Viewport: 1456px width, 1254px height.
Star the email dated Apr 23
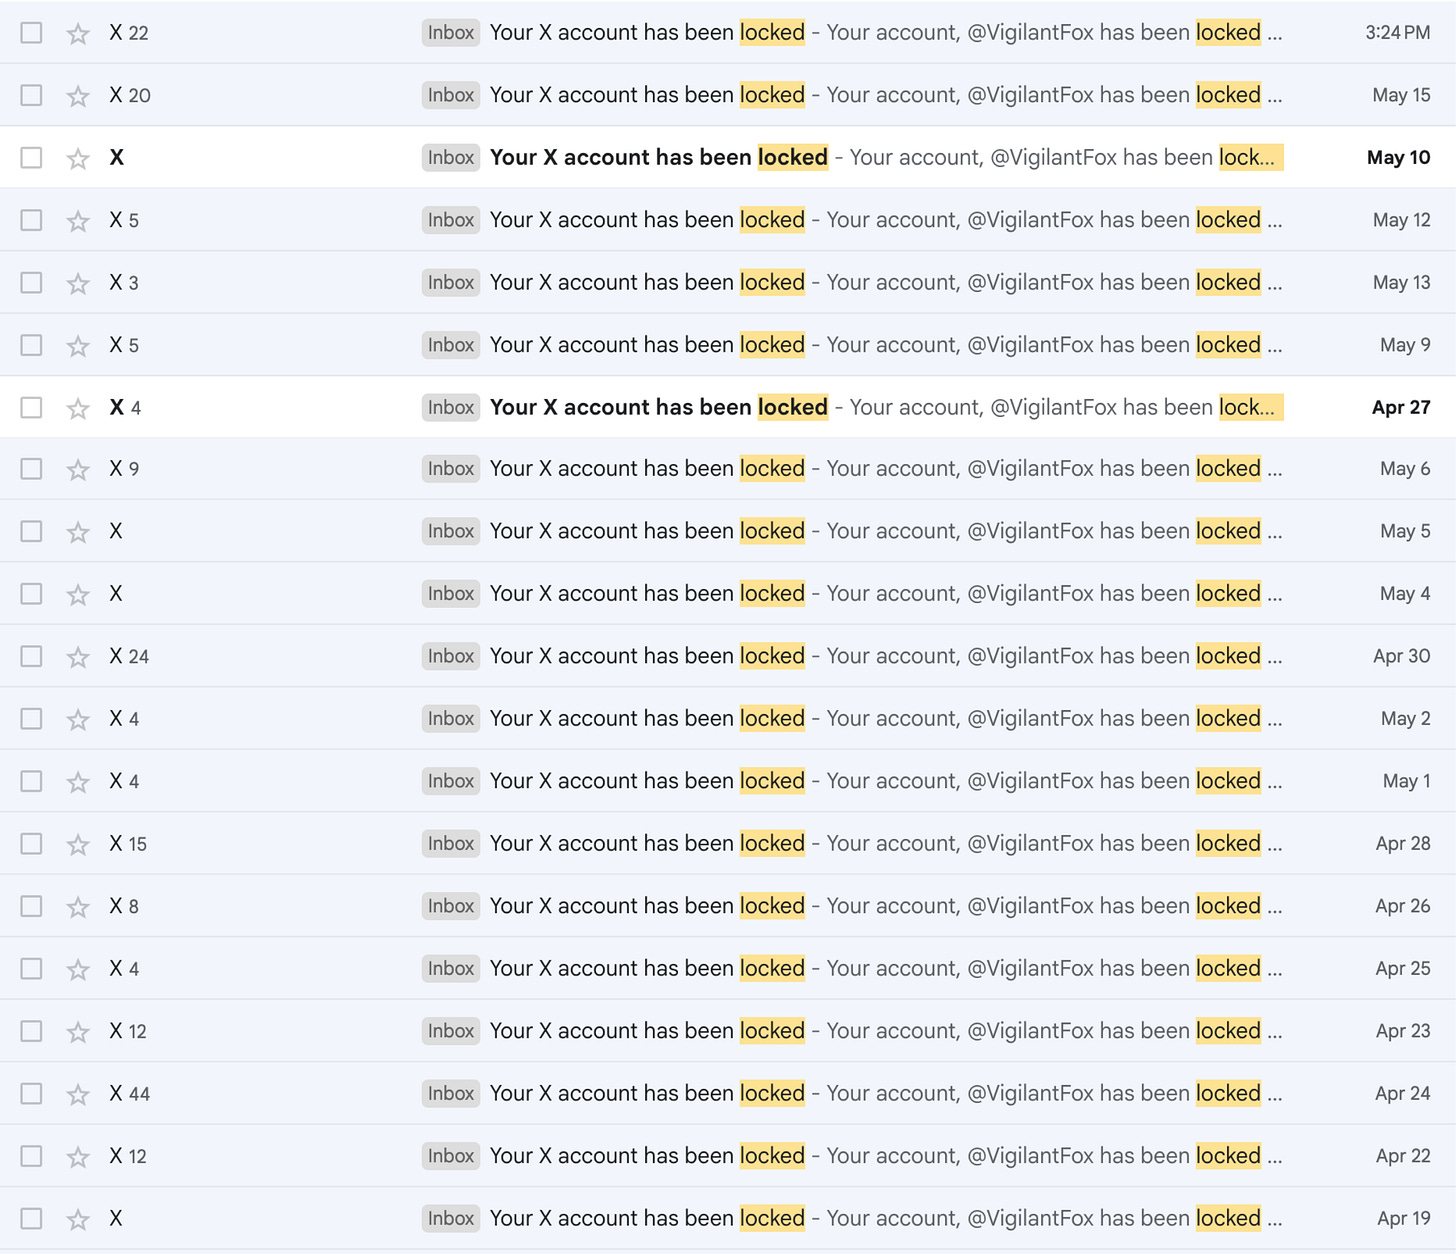pos(78,1031)
